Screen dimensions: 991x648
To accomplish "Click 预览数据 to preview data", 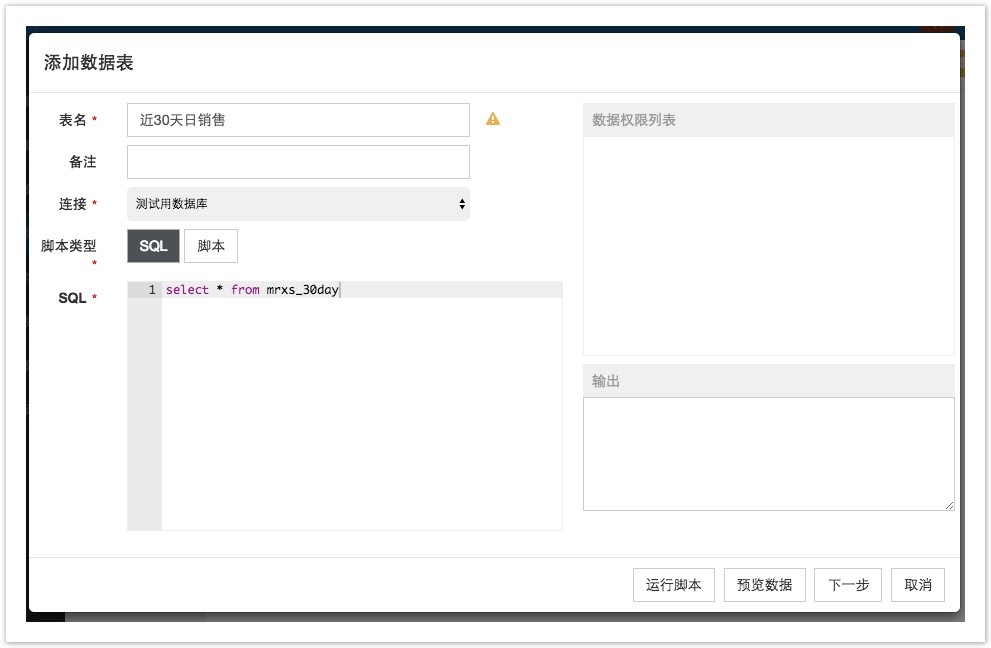I will pos(765,585).
